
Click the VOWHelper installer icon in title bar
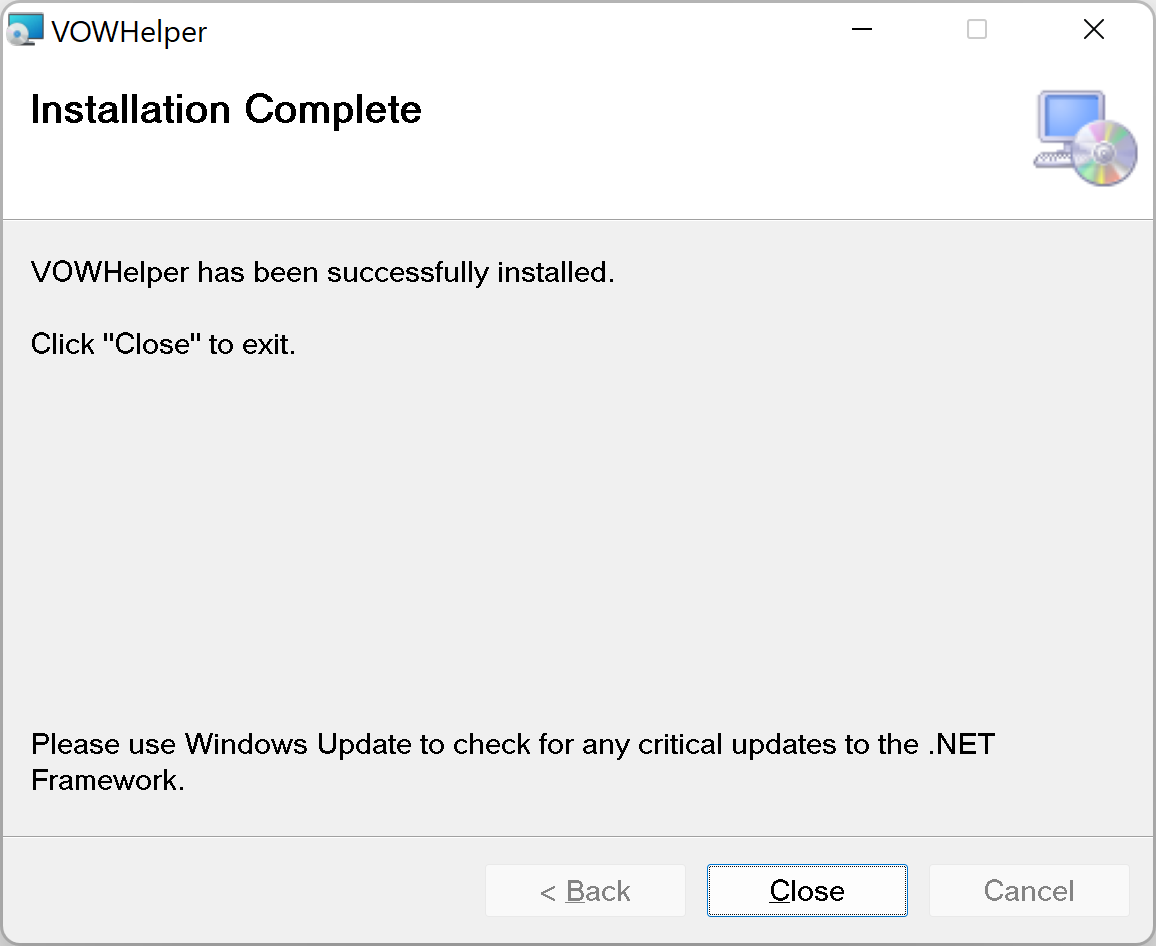tap(26, 31)
